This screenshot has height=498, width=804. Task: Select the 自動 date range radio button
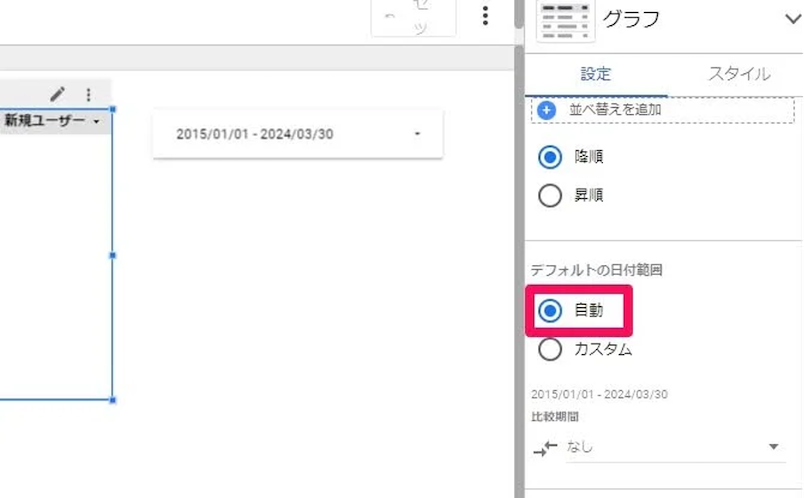550,310
